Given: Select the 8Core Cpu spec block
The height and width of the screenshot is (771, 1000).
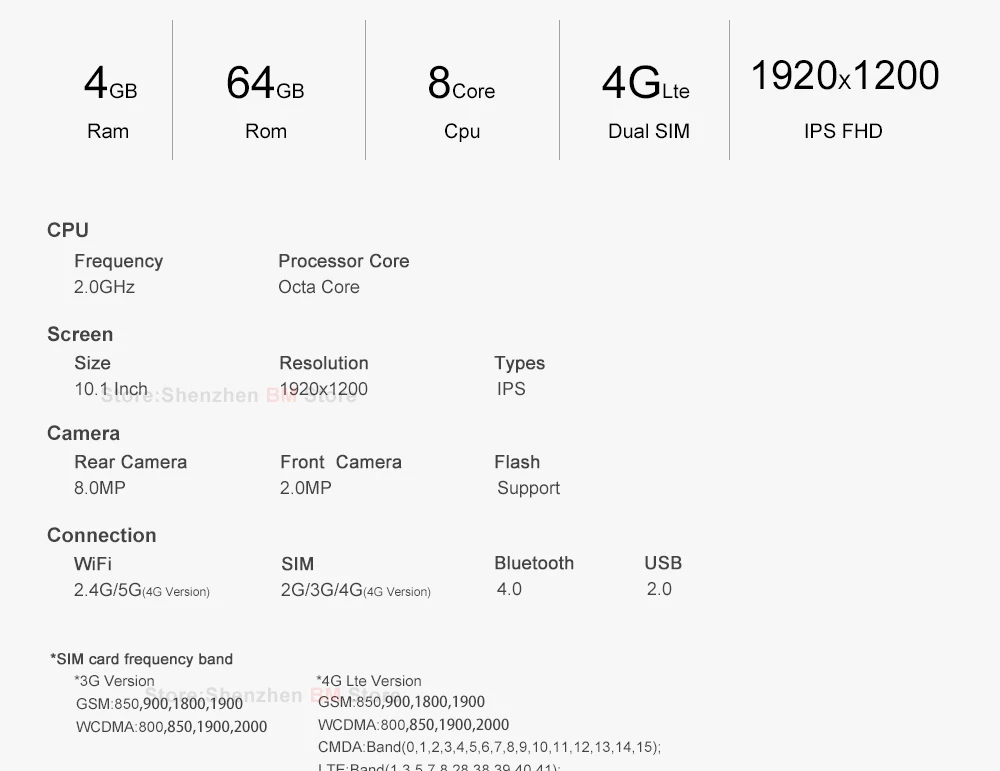Looking at the screenshot, I should point(461,101).
